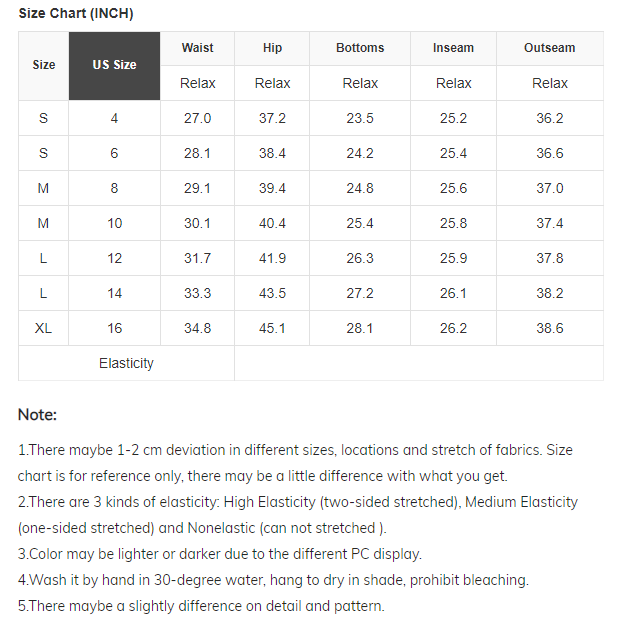Screen dimensions: 630x632
Task: Select the XL size cell
Action: click(44, 328)
